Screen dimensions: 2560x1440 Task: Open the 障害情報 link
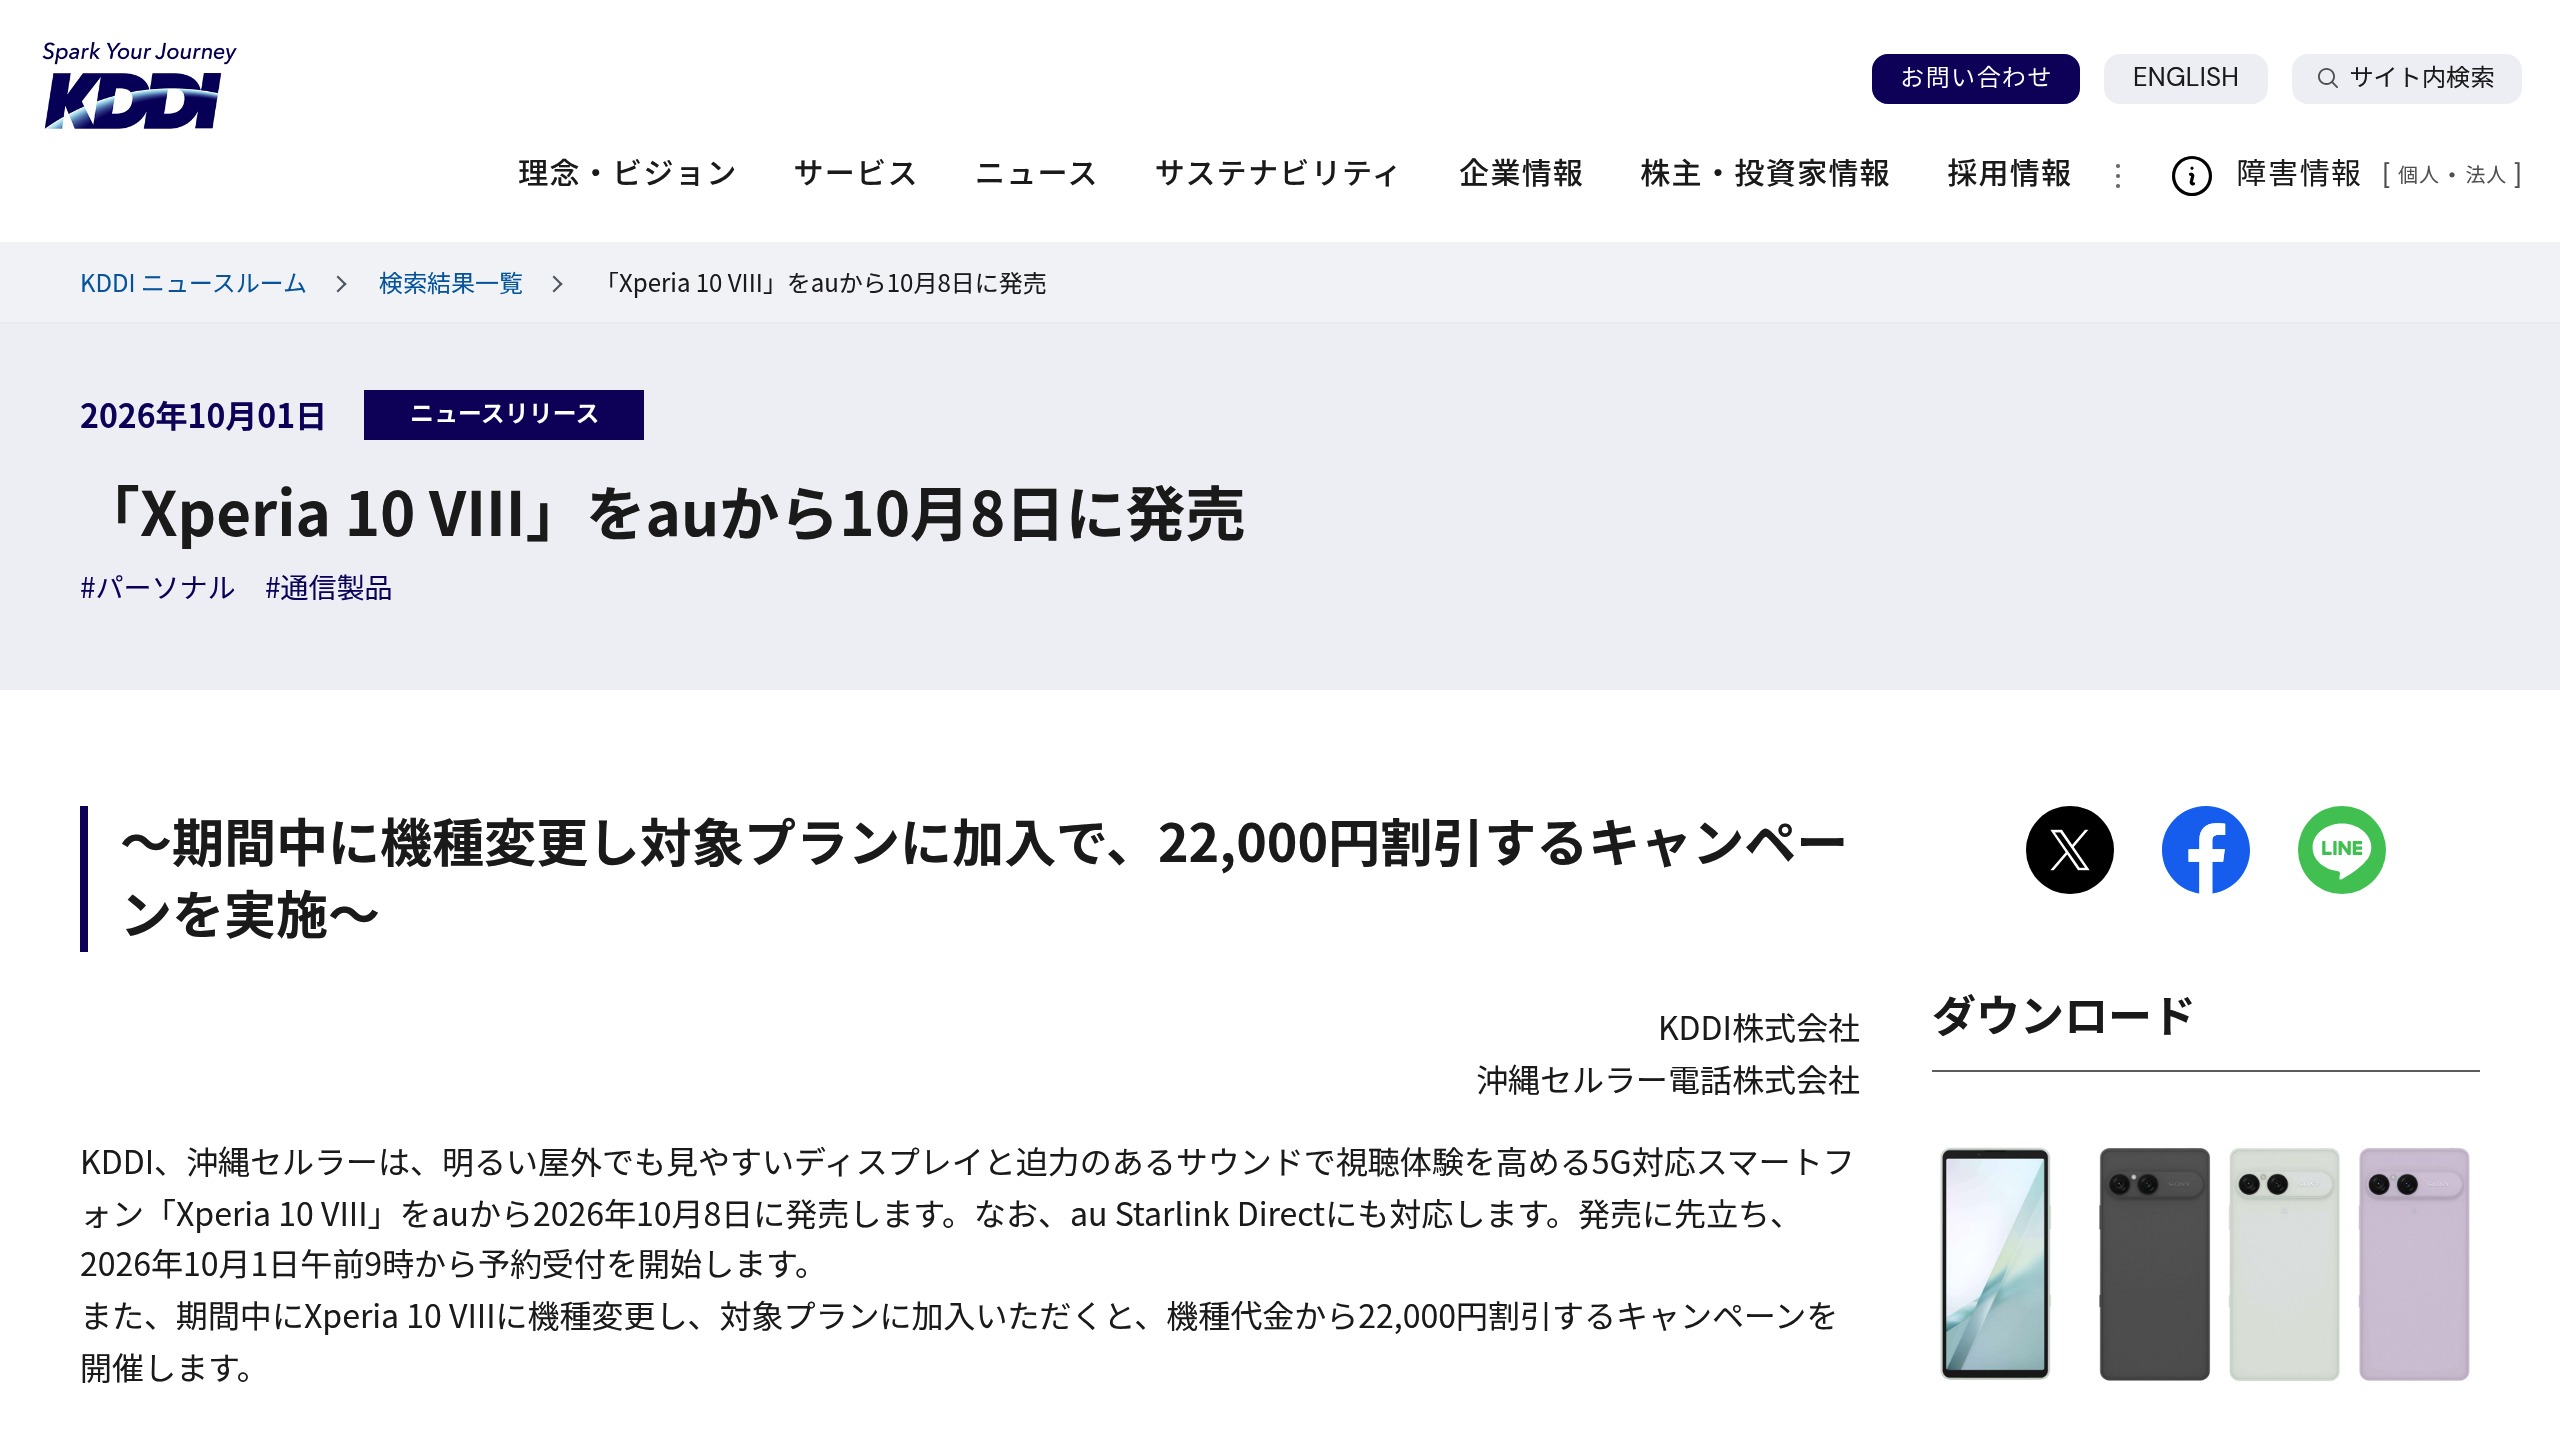2298,174
